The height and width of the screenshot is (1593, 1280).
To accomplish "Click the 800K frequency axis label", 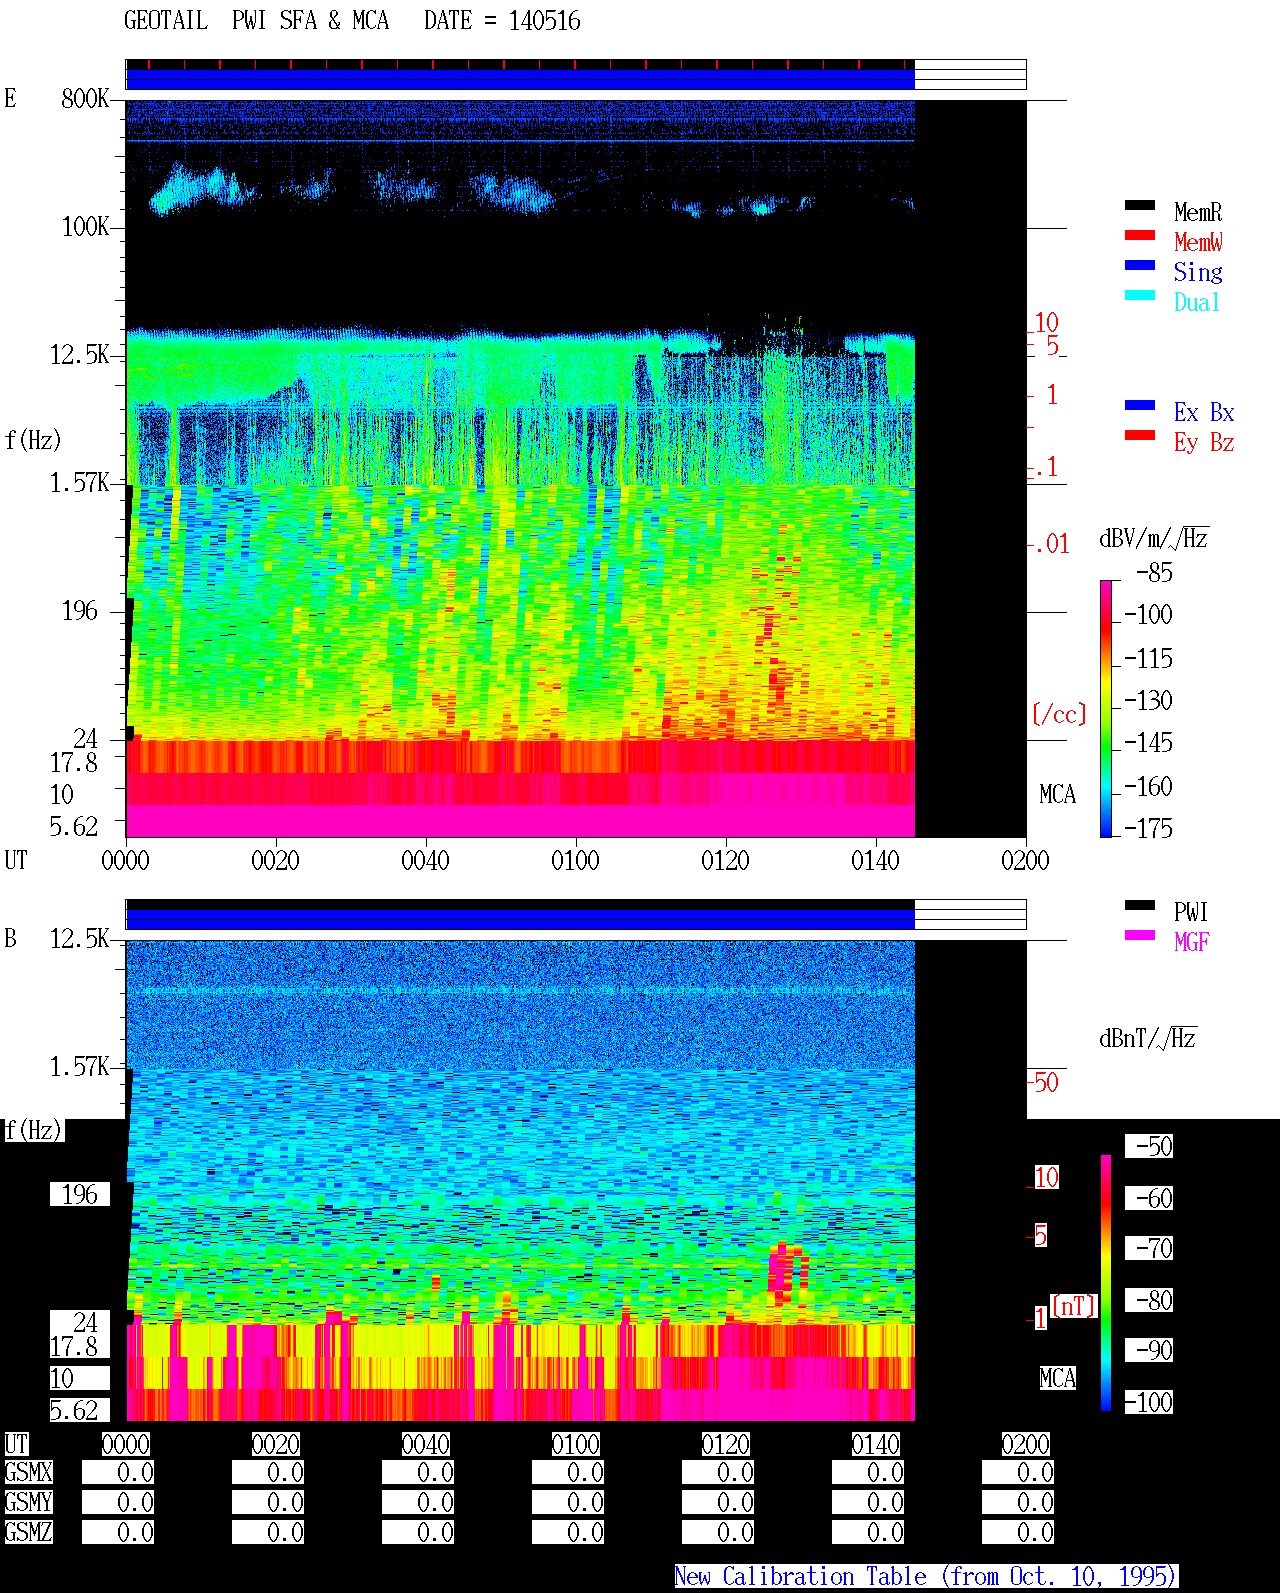I will (x=85, y=98).
